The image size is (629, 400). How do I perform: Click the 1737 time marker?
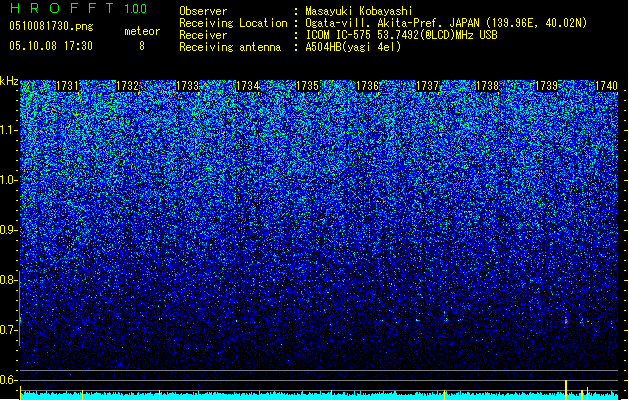click(428, 86)
